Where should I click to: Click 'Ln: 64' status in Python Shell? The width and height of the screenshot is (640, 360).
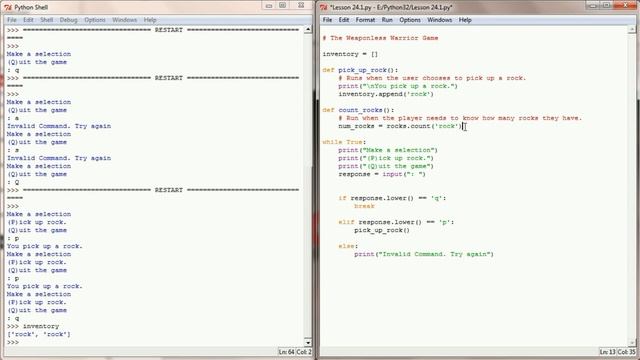286,352
